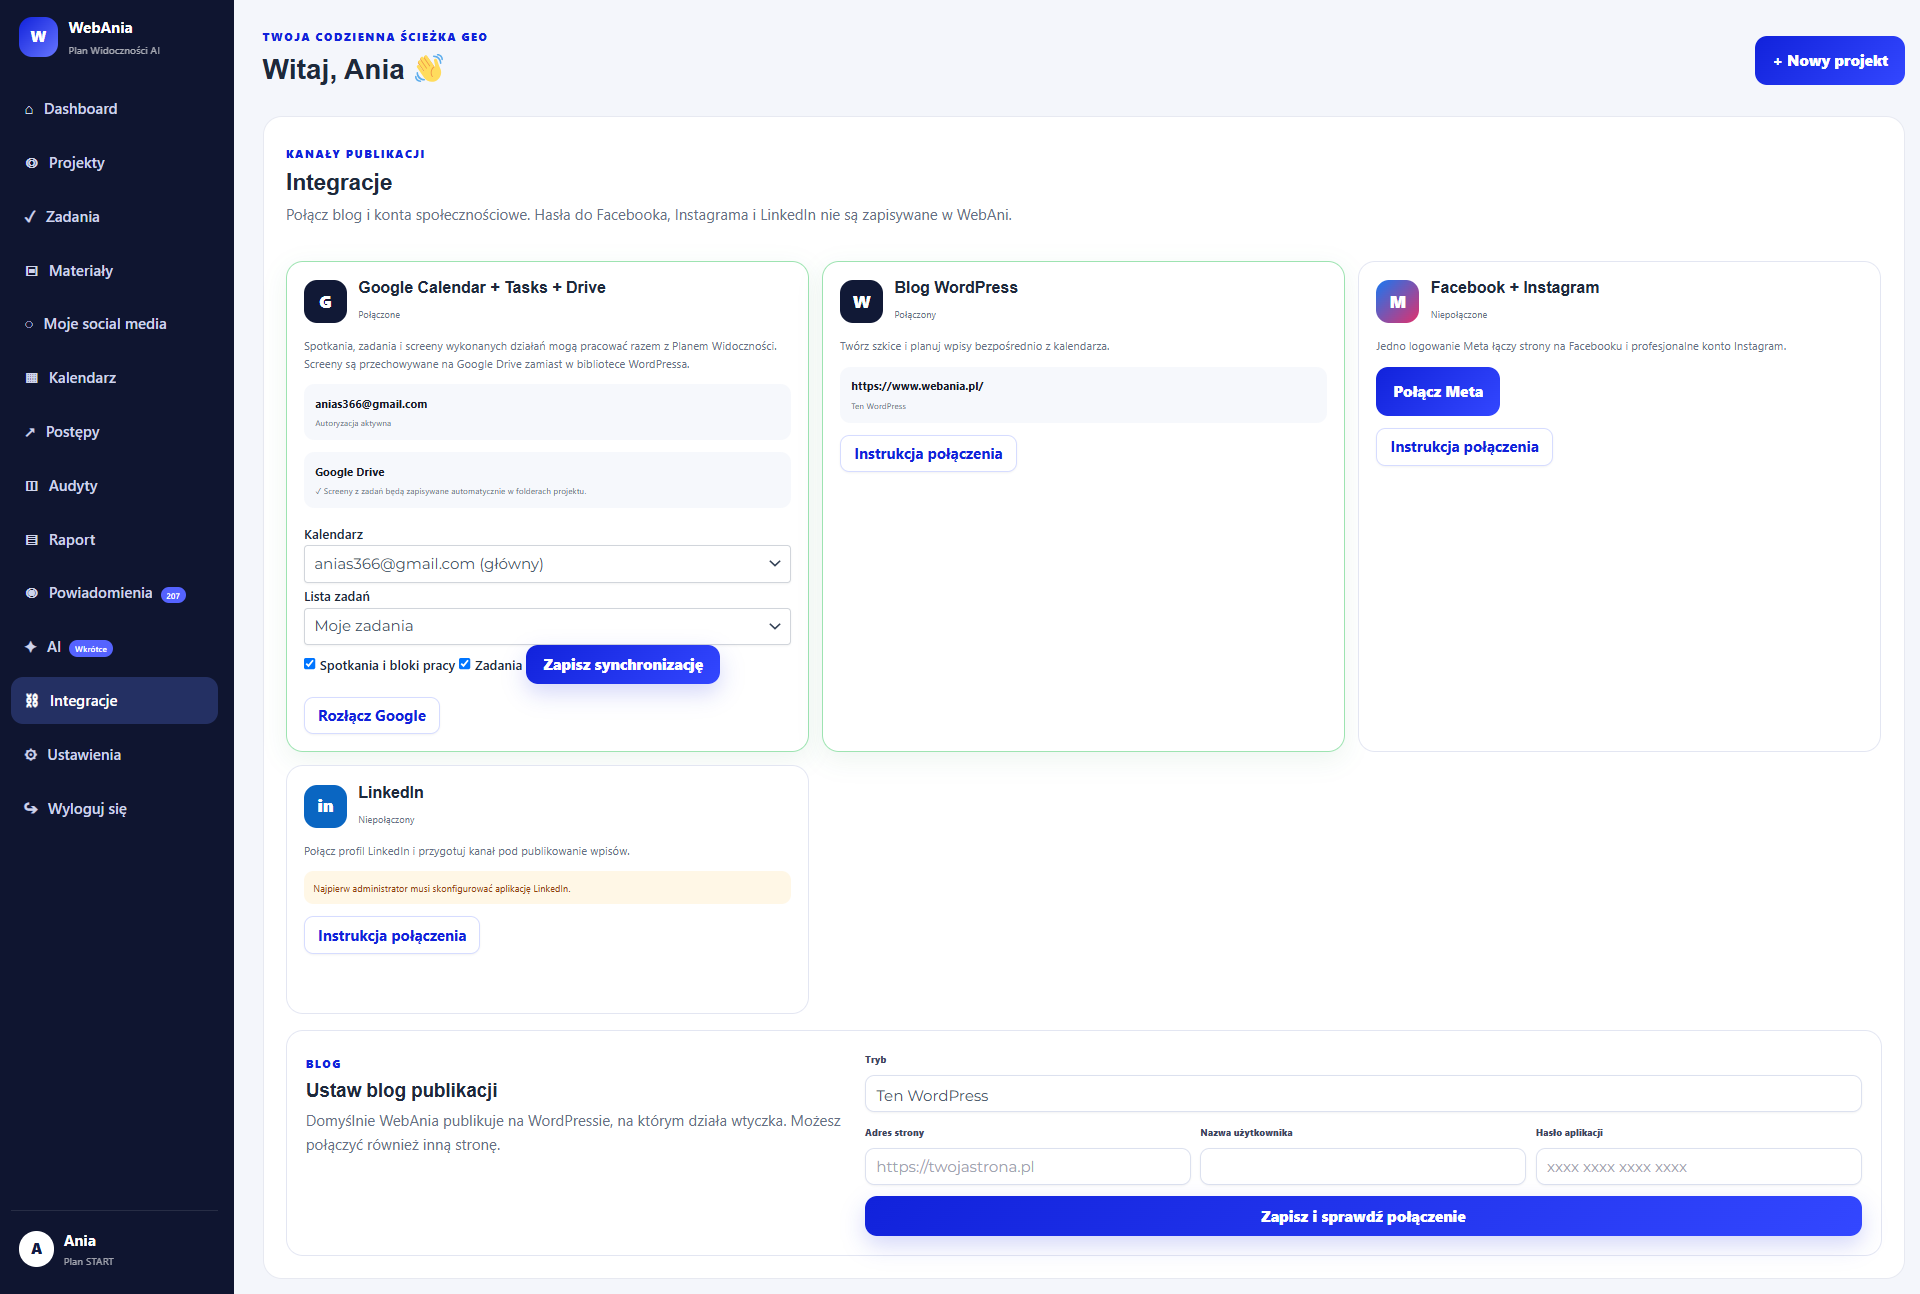This screenshot has width=1920, height=1294.
Task: Click the Audyty sidebar icon
Action: click(31, 486)
